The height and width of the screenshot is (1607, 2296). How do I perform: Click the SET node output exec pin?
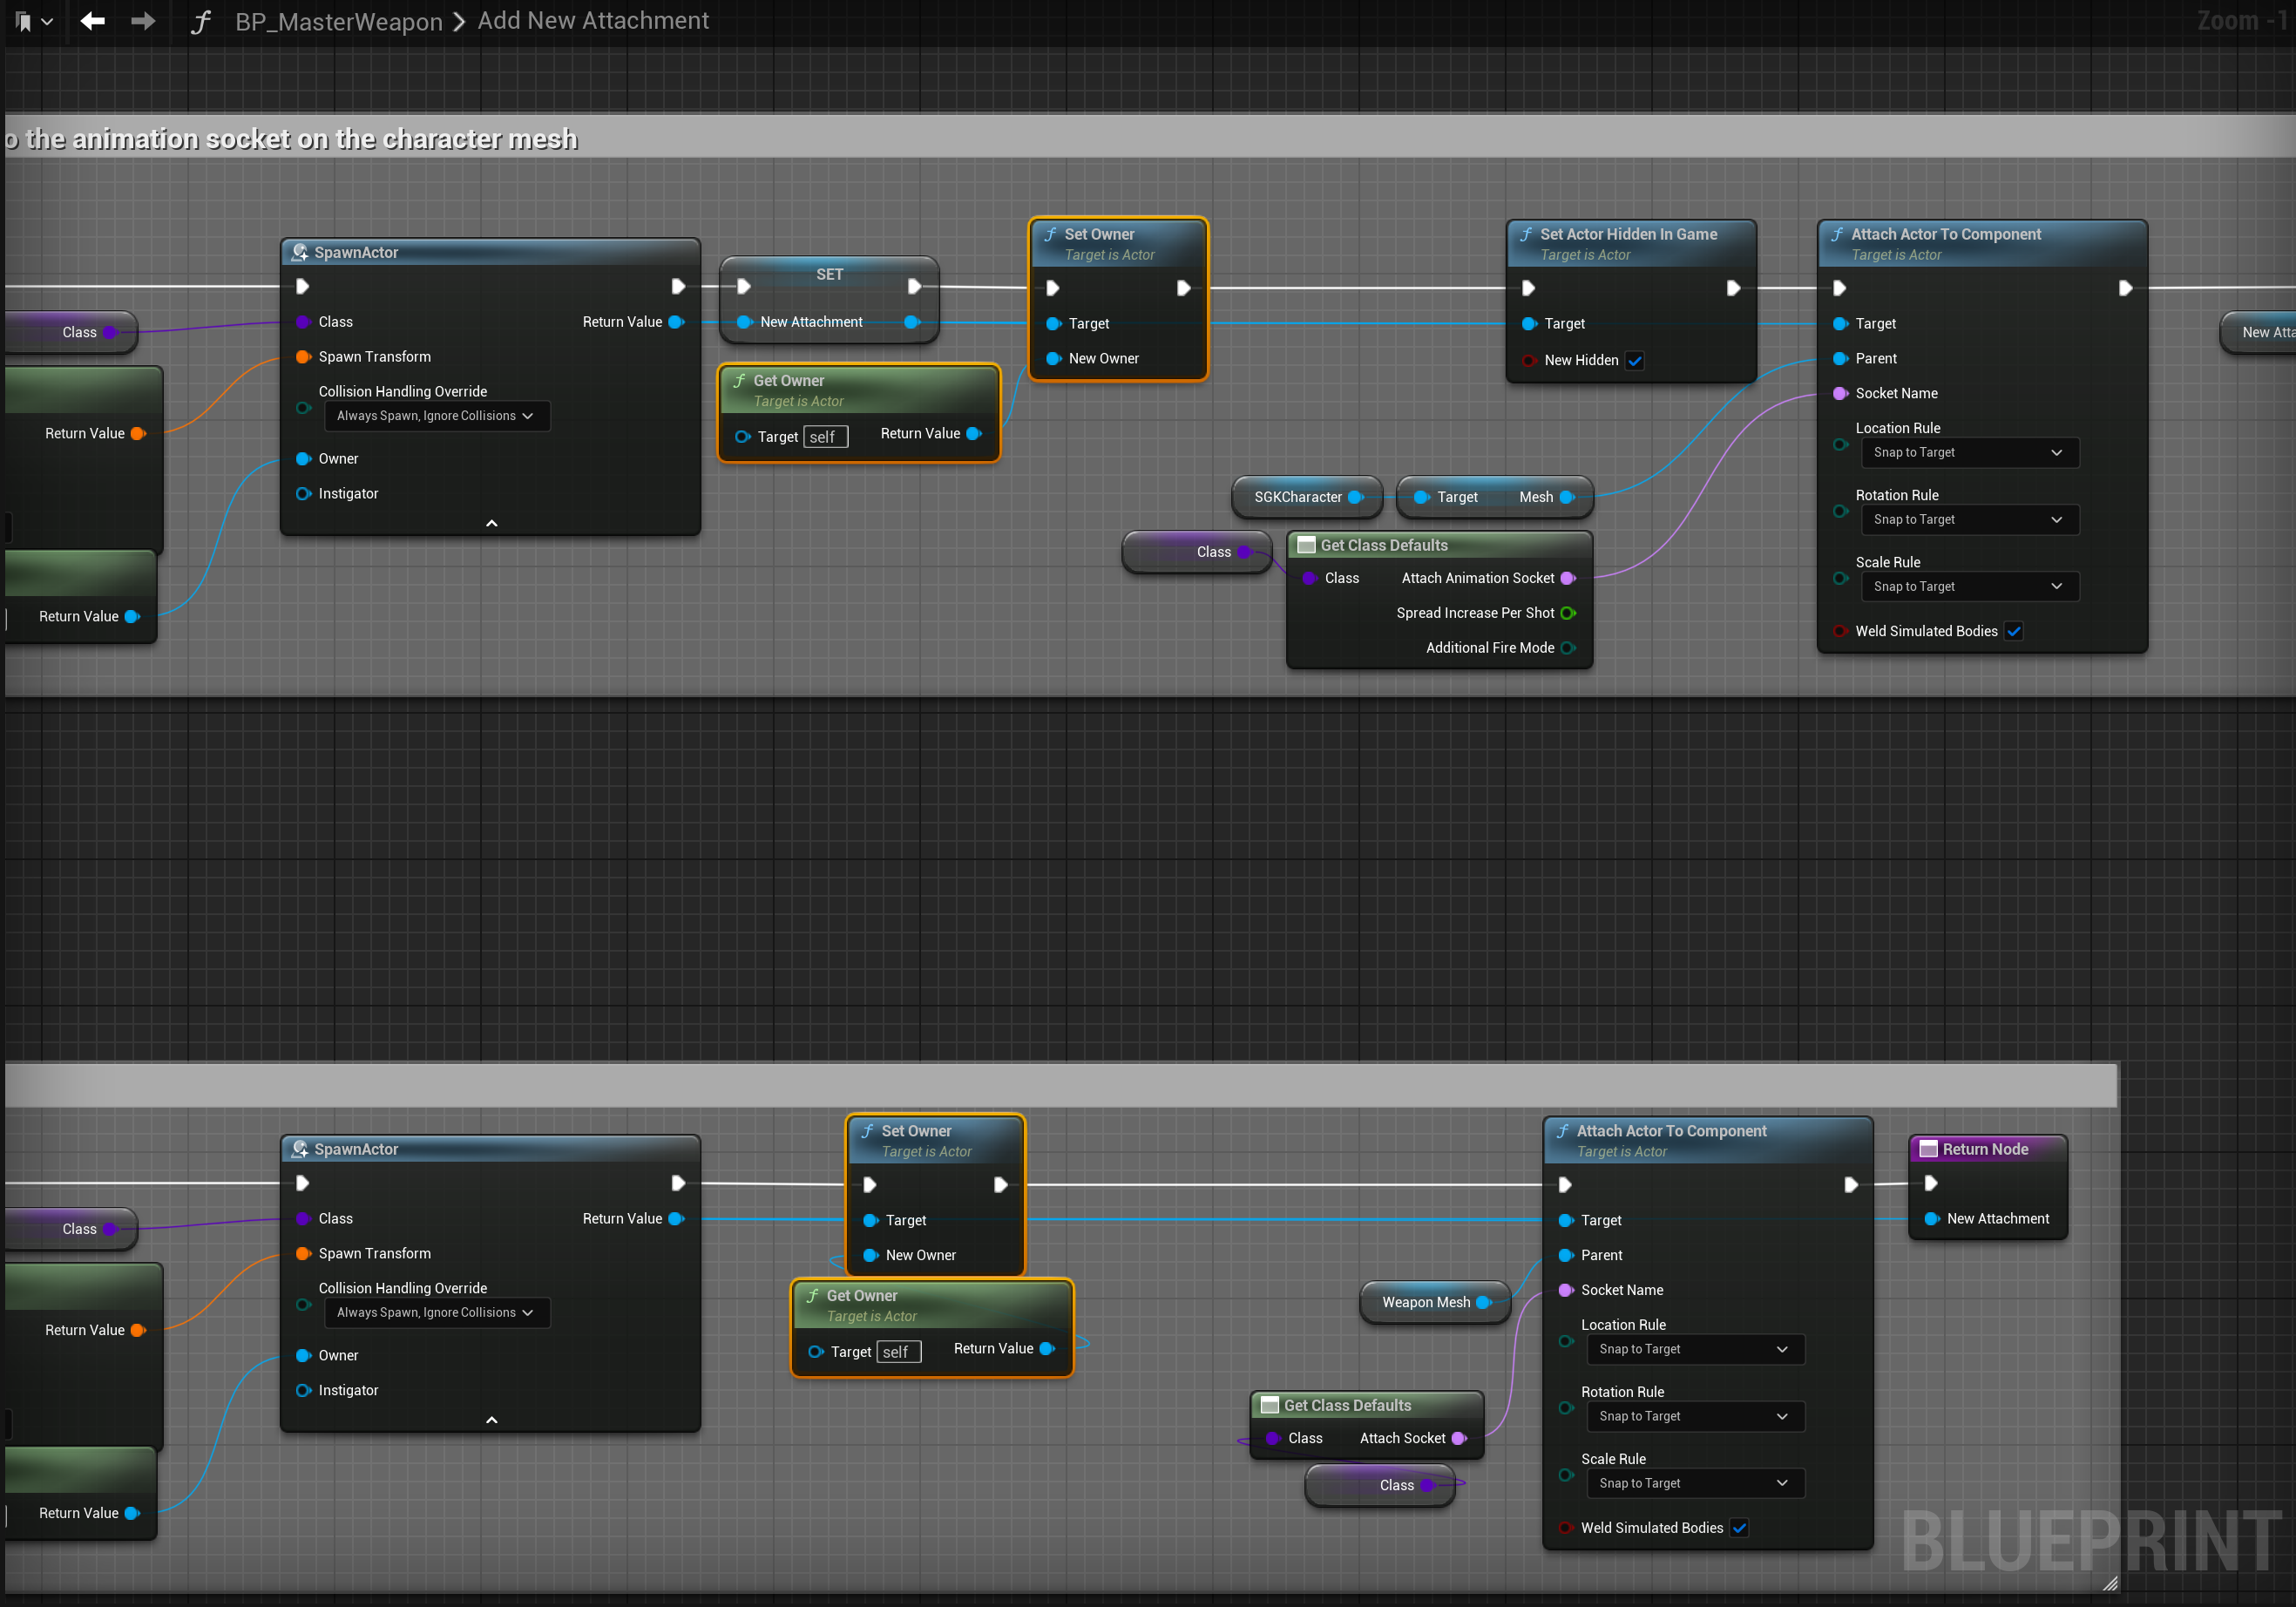coord(913,287)
